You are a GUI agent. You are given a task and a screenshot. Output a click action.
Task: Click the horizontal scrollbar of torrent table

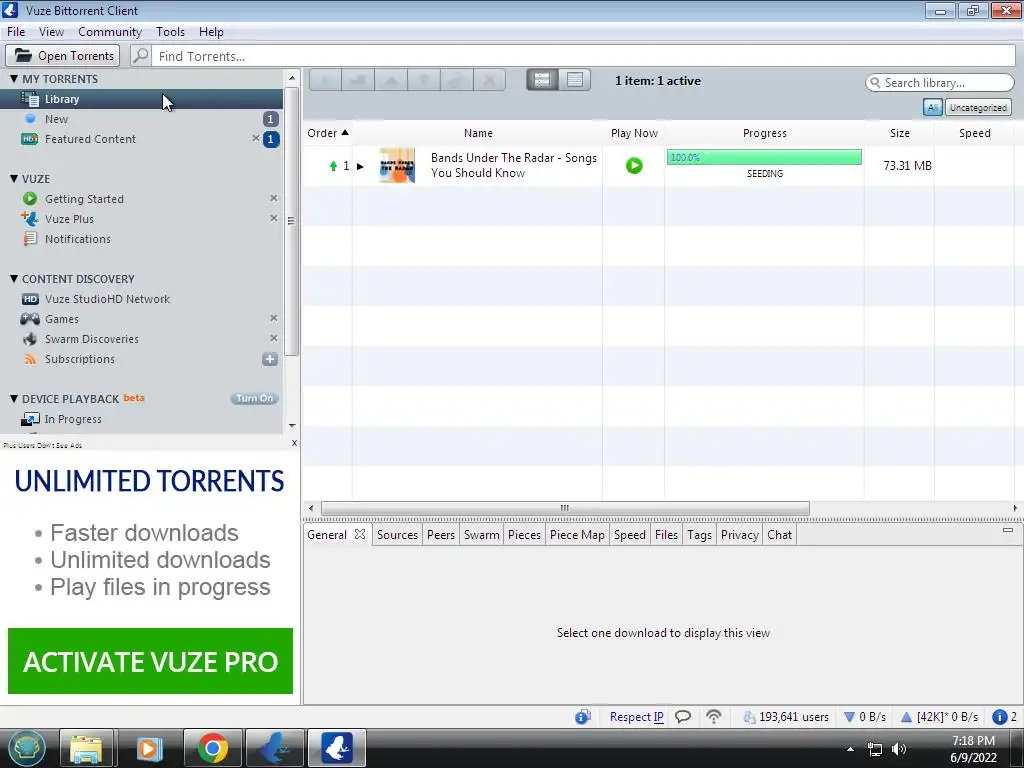pyautogui.click(x=565, y=508)
